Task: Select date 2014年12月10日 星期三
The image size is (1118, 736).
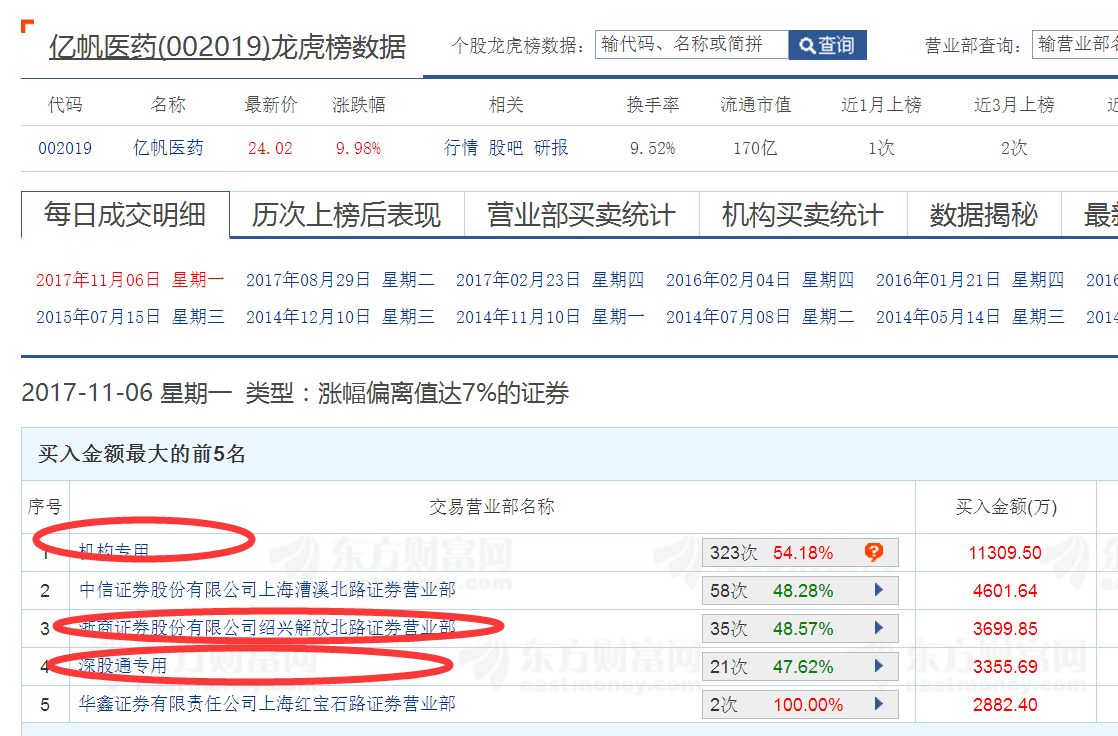Action: pos(340,317)
